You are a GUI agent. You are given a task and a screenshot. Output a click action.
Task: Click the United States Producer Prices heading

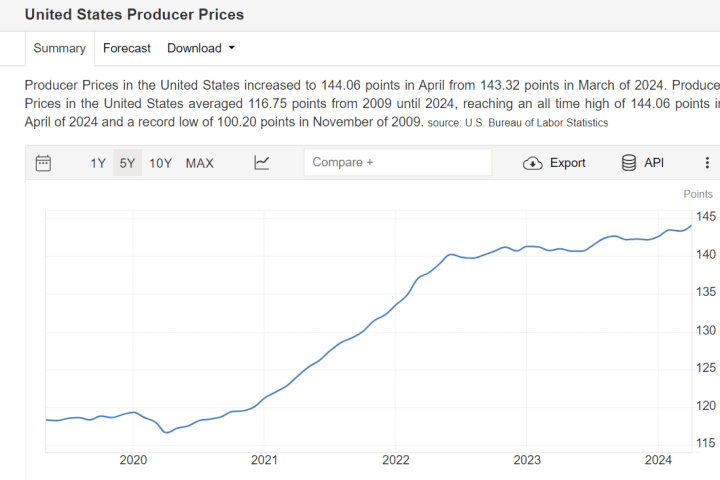tap(134, 15)
